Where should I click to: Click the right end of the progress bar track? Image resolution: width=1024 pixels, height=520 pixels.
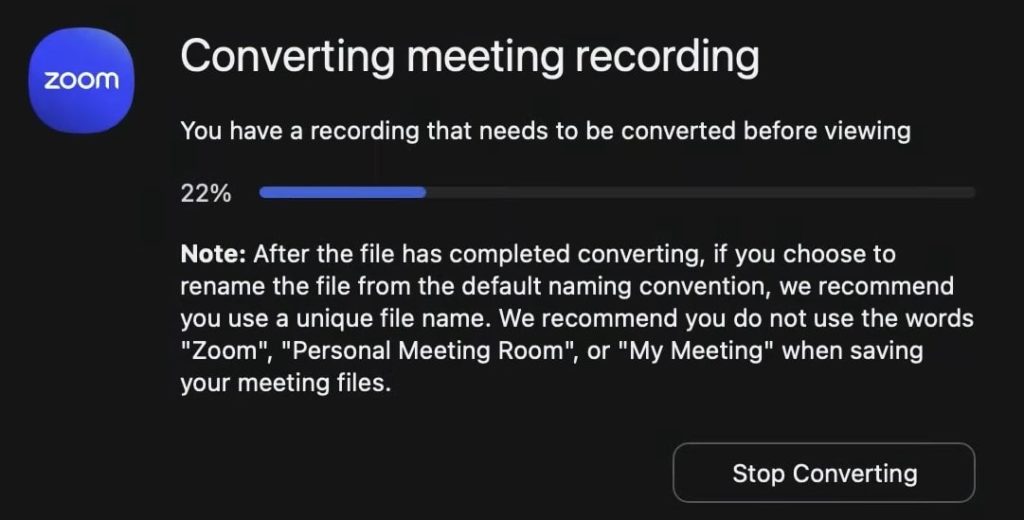click(x=968, y=192)
